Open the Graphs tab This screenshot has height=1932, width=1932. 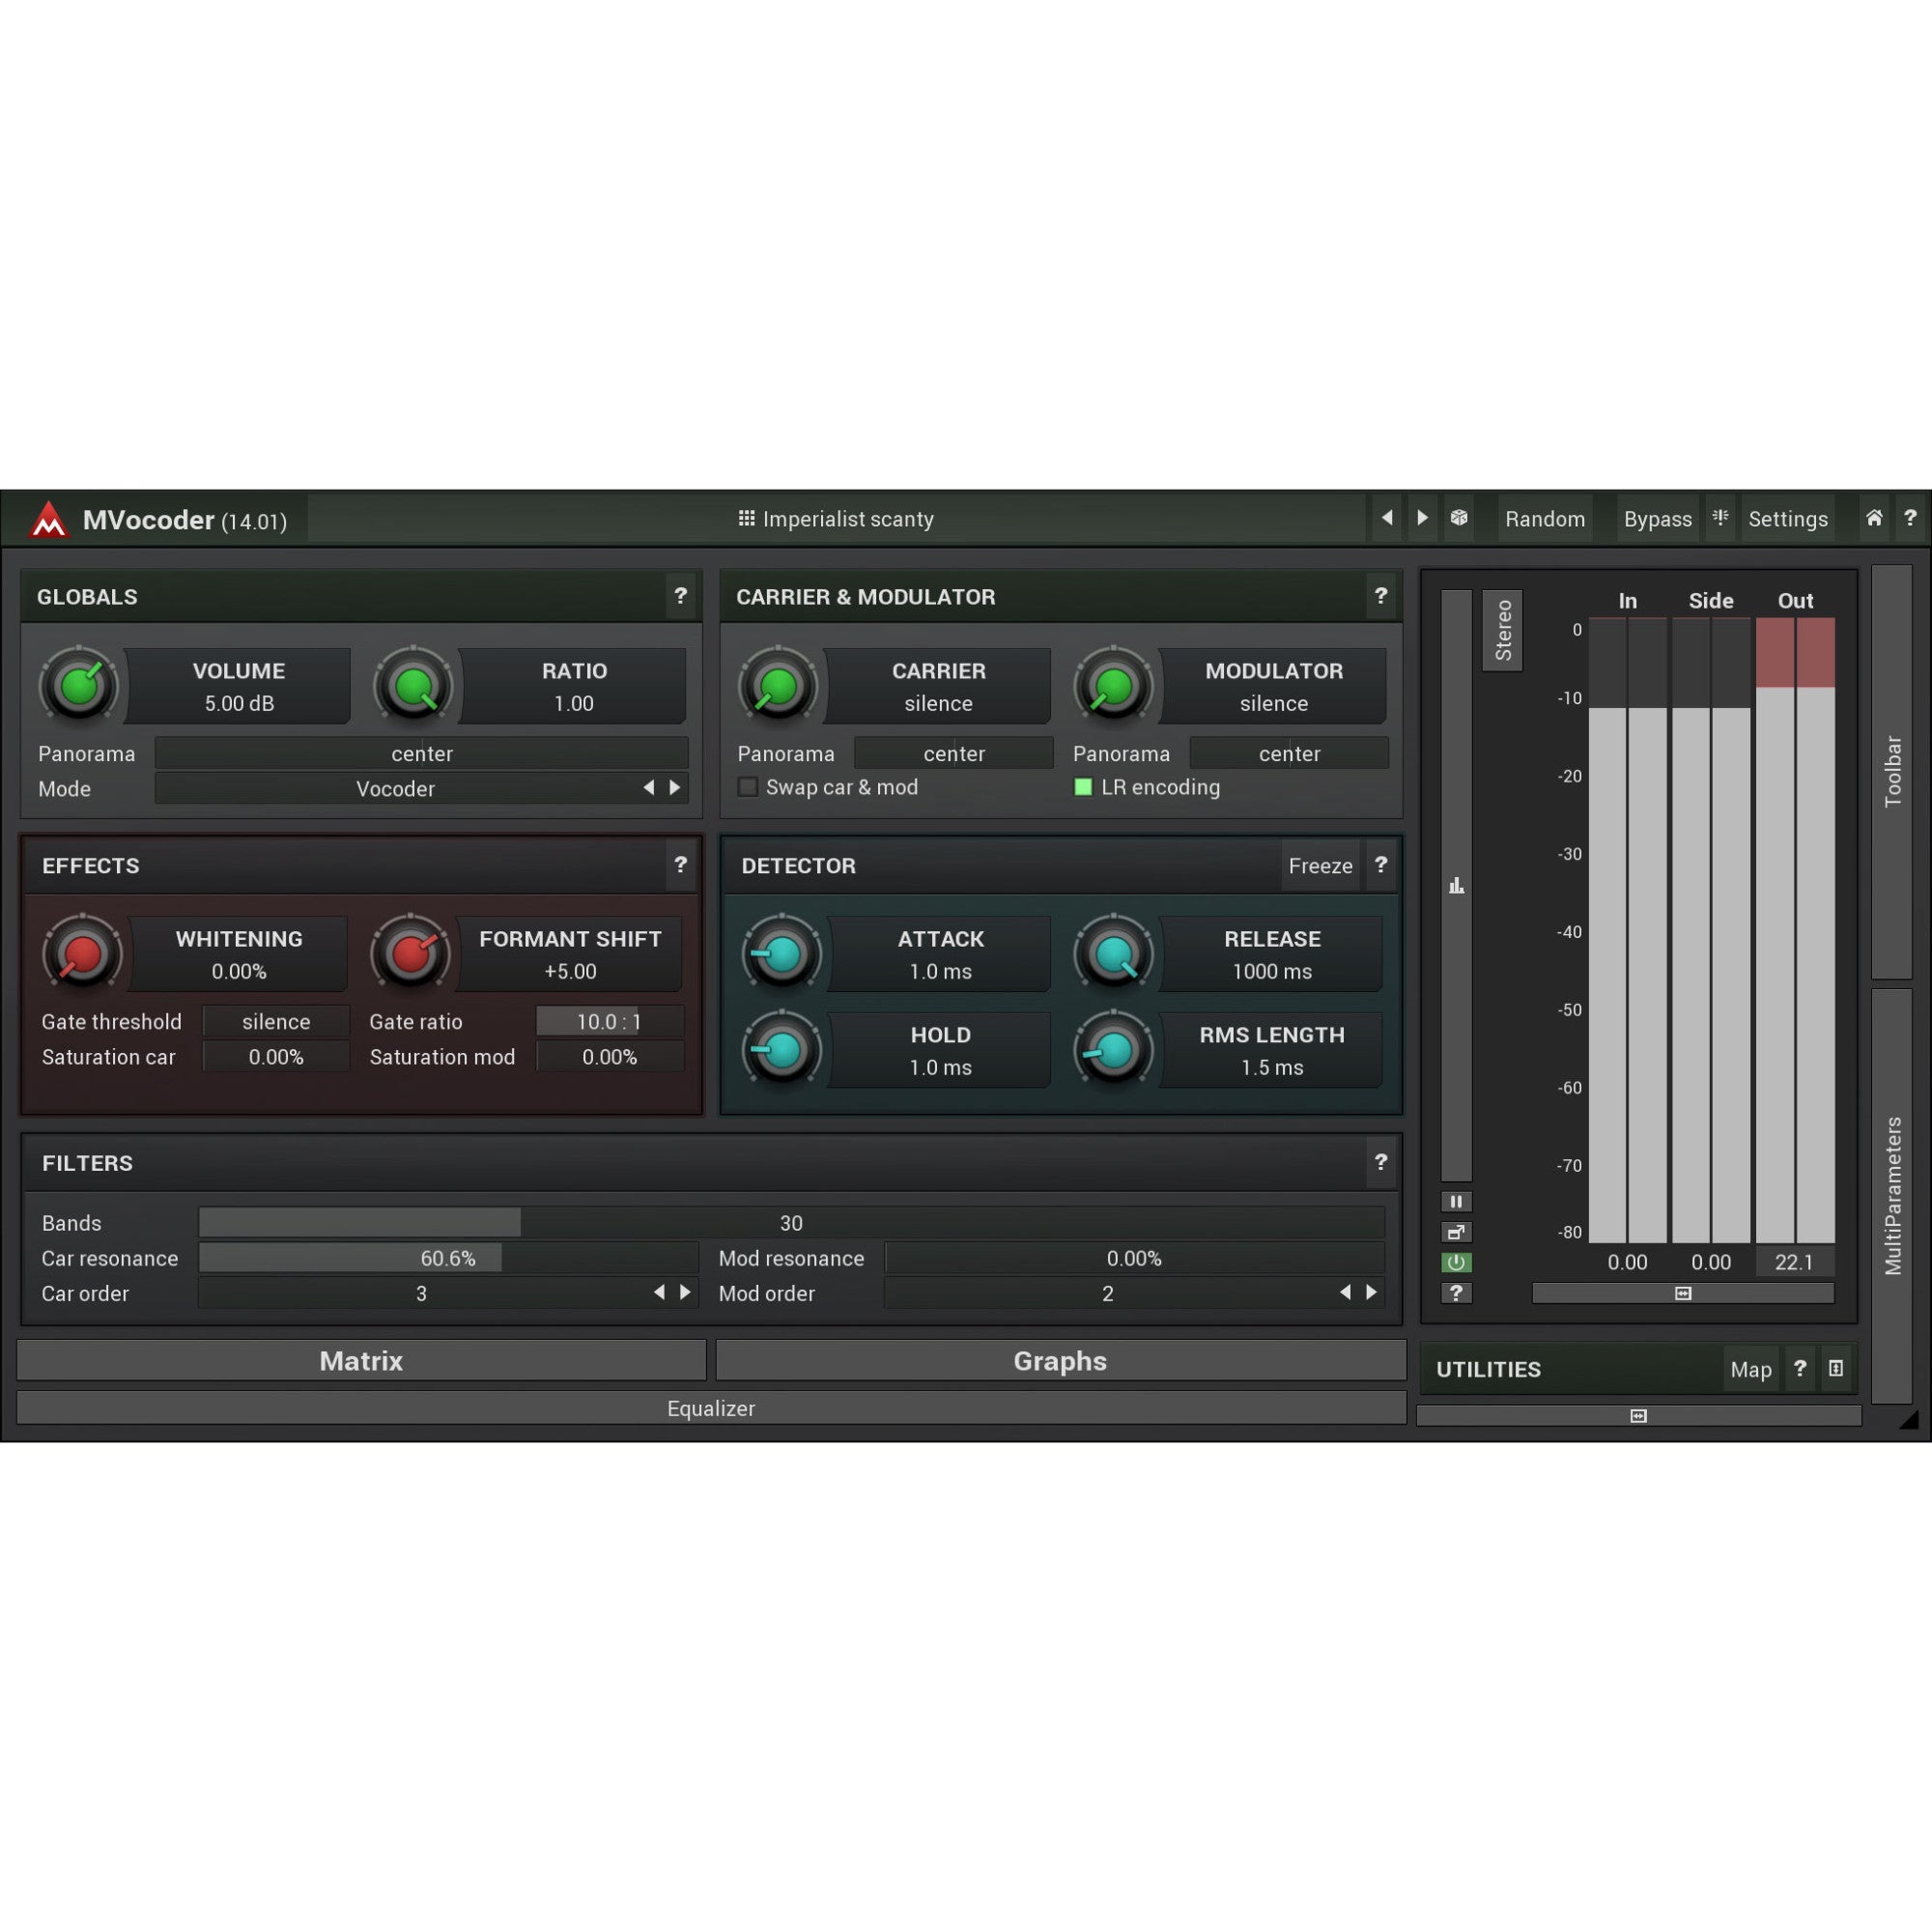(x=1060, y=1361)
